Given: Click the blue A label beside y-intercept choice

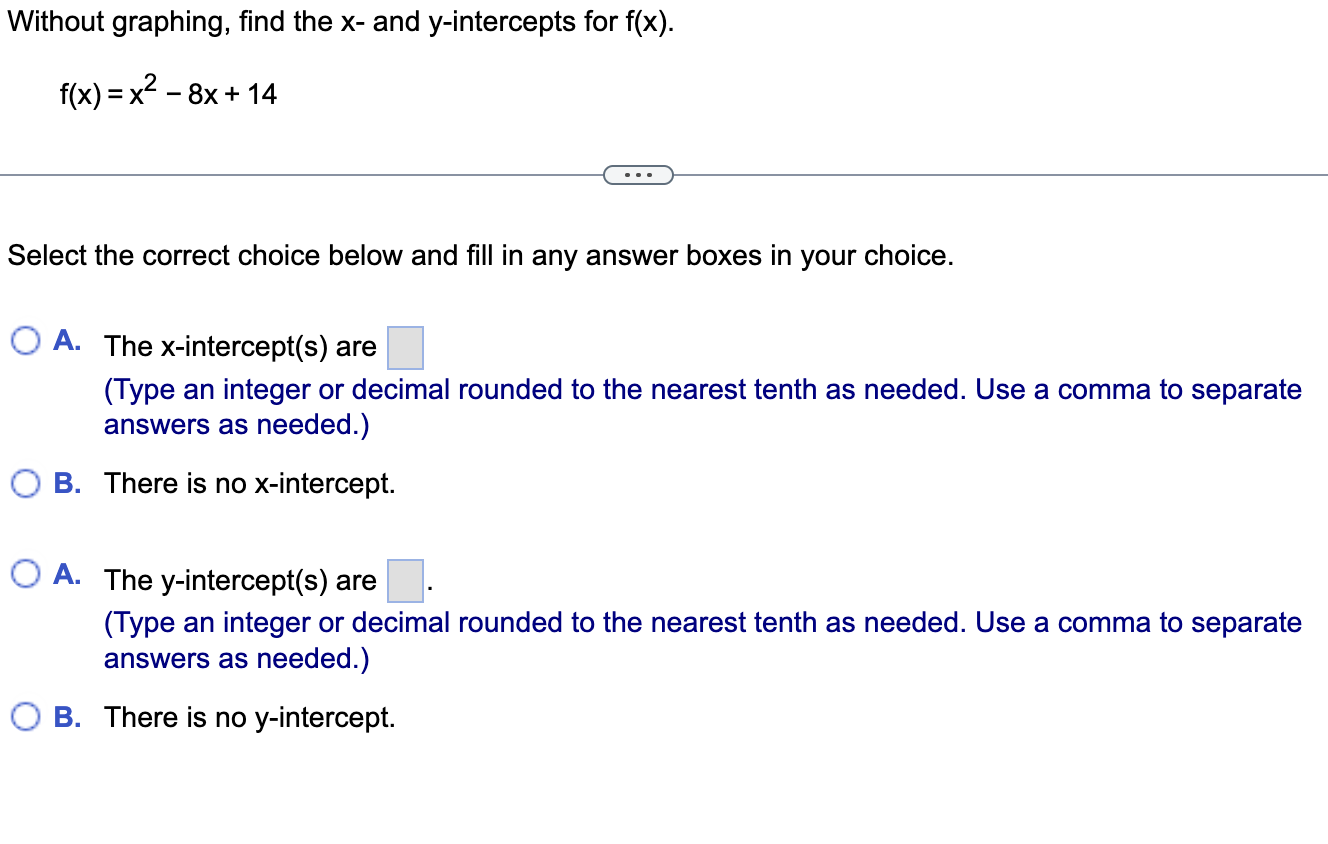Looking at the screenshot, I should [x=65, y=573].
